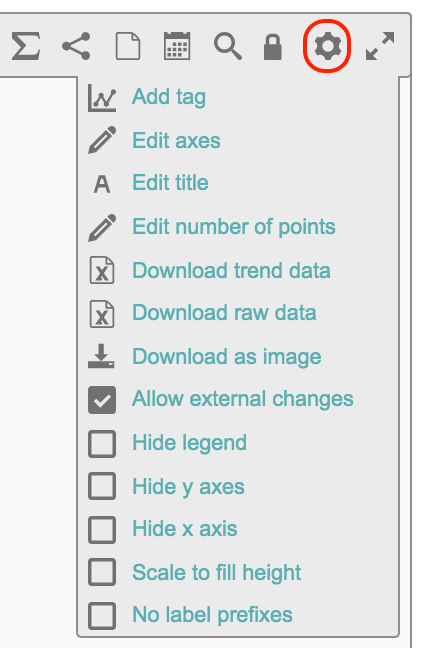
Task: Toggle the No label prefixes checkbox
Action: [102, 615]
